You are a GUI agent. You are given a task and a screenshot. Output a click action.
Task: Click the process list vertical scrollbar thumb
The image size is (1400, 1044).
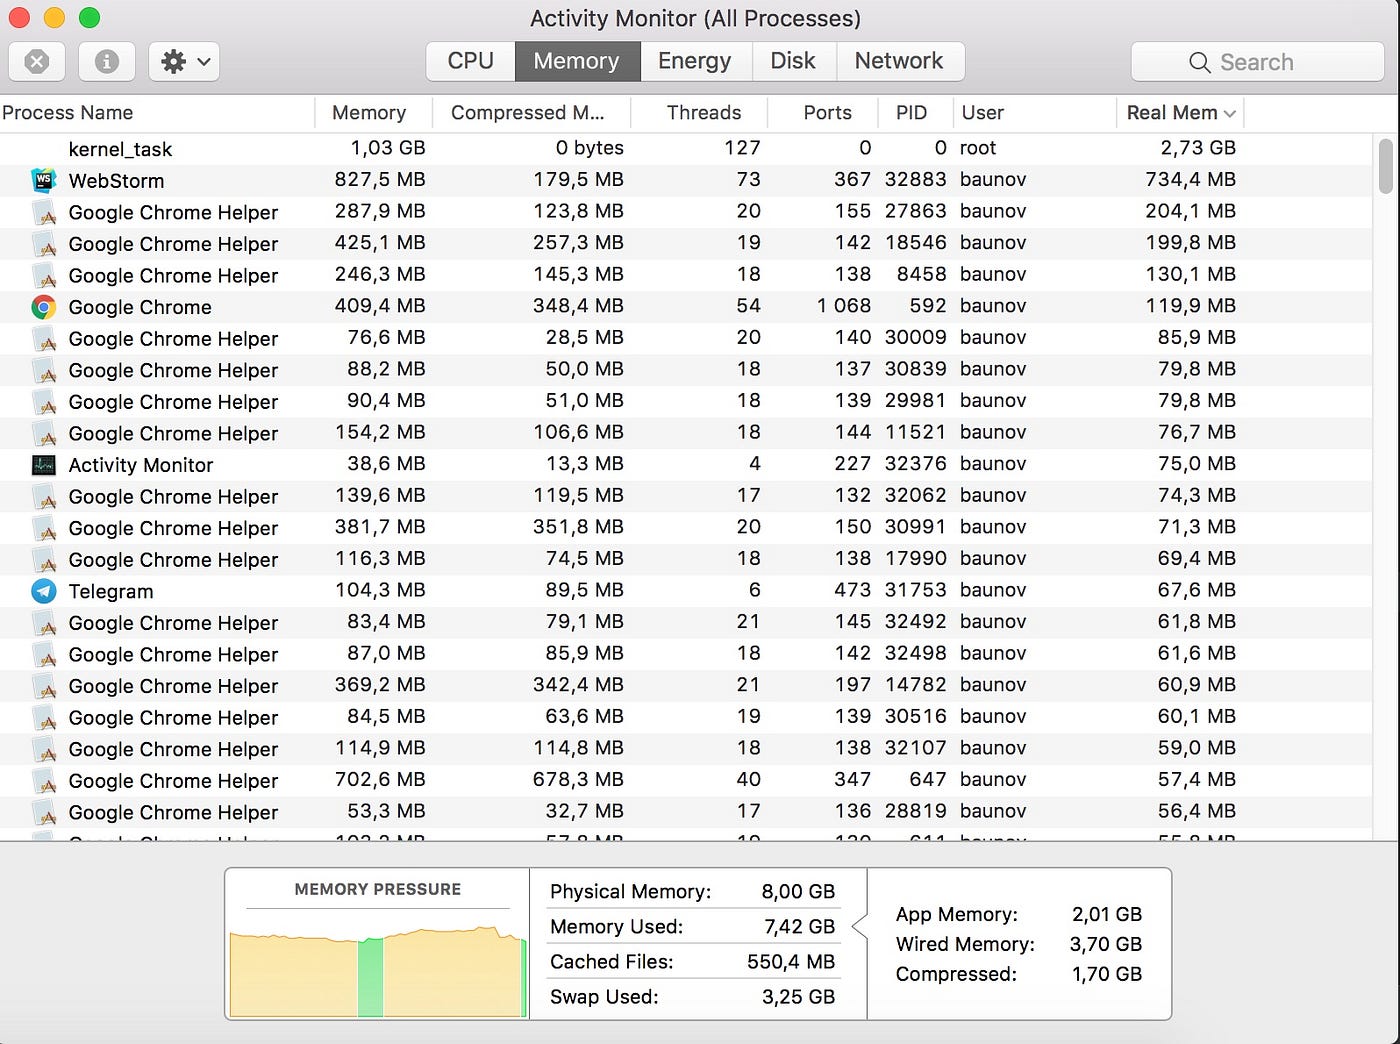(x=1385, y=166)
